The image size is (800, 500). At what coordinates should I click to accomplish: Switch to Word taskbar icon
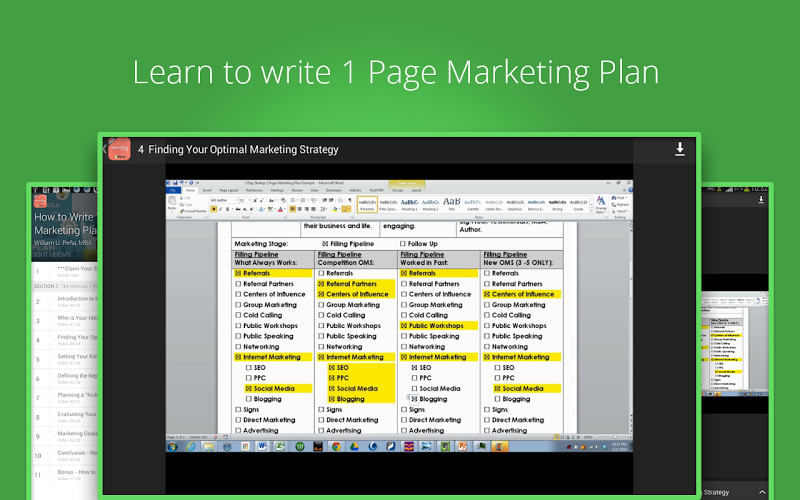(263, 446)
